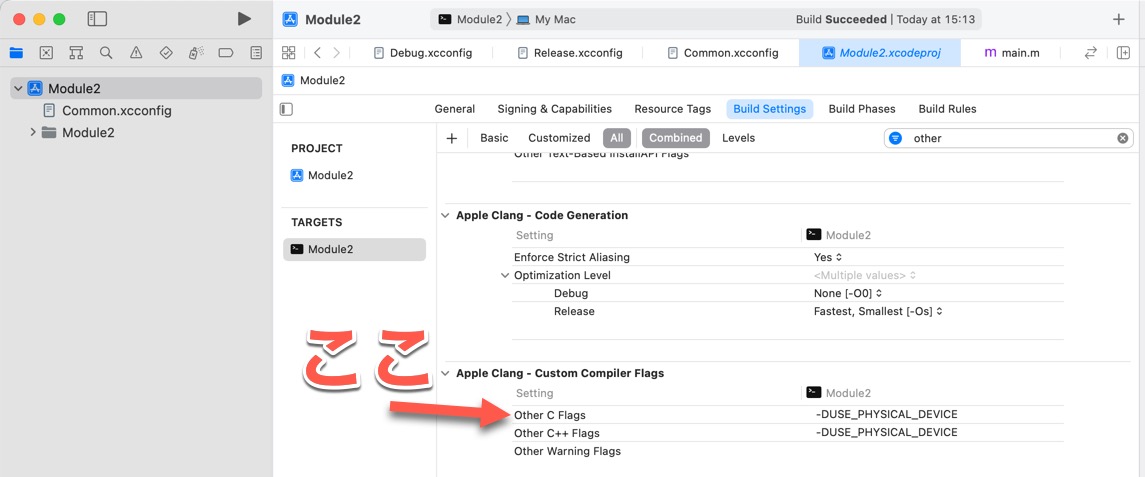1145x477 pixels.
Task: Click the related items grid icon
Action: 288,53
